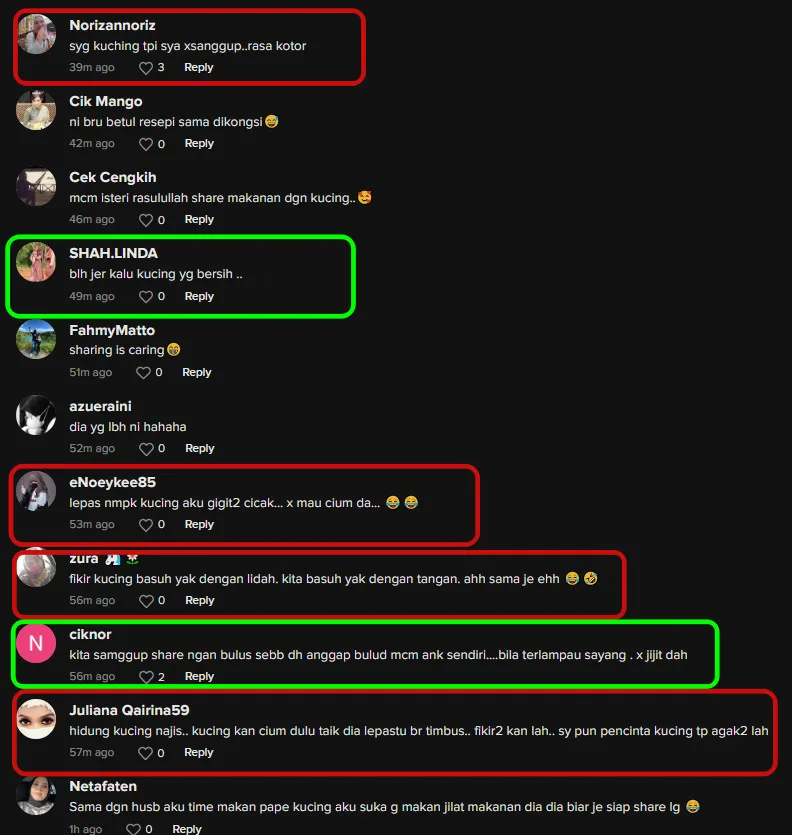Like FahmyMatto's sharing is caring comment
Screen dimensions: 792x835
coord(143,373)
